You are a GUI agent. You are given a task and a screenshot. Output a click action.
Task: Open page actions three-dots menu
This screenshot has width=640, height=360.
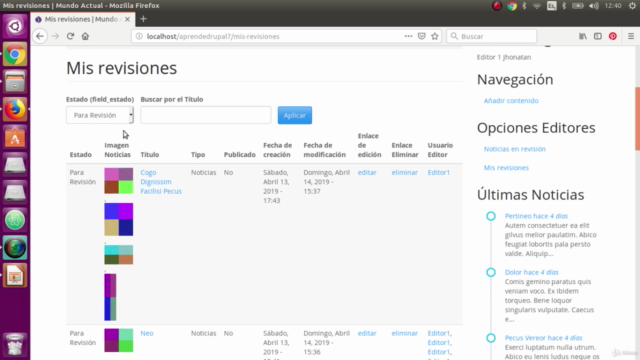pyautogui.click(x=408, y=36)
